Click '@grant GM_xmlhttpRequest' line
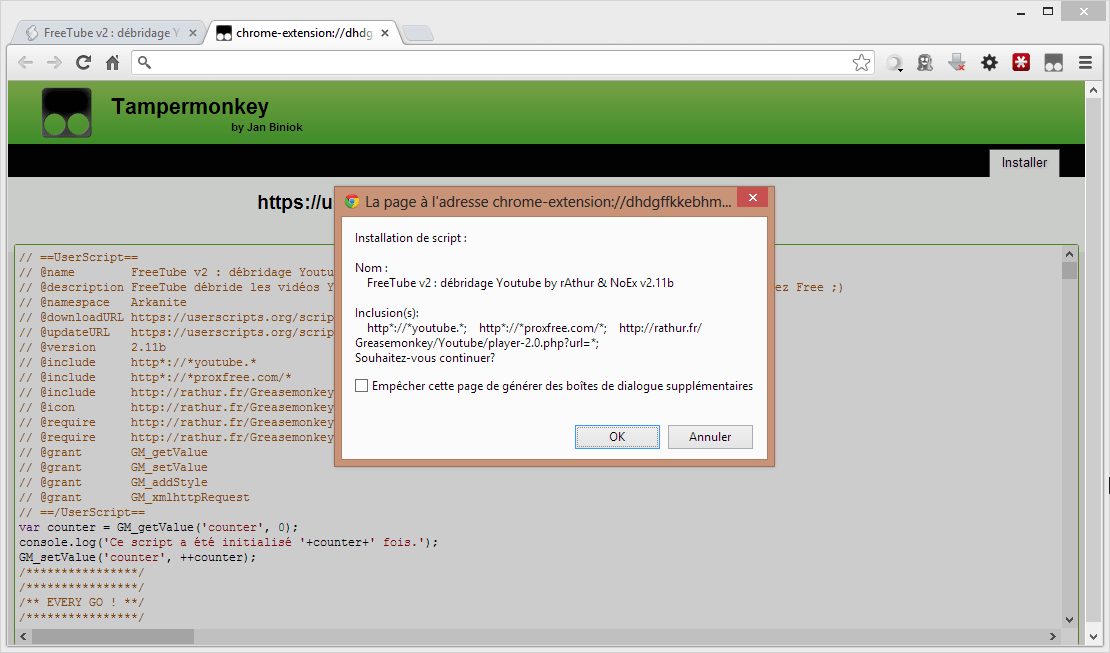The image size is (1110, 653). (135, 497)
